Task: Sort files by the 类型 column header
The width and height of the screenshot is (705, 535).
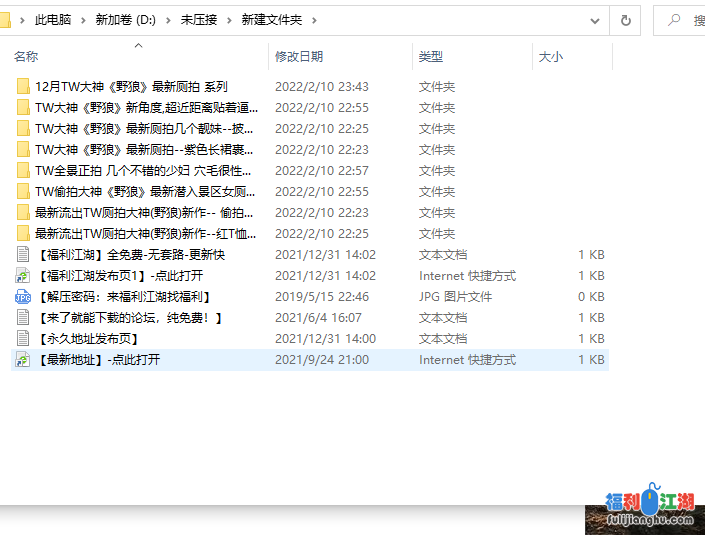Action: click(431, 57)
